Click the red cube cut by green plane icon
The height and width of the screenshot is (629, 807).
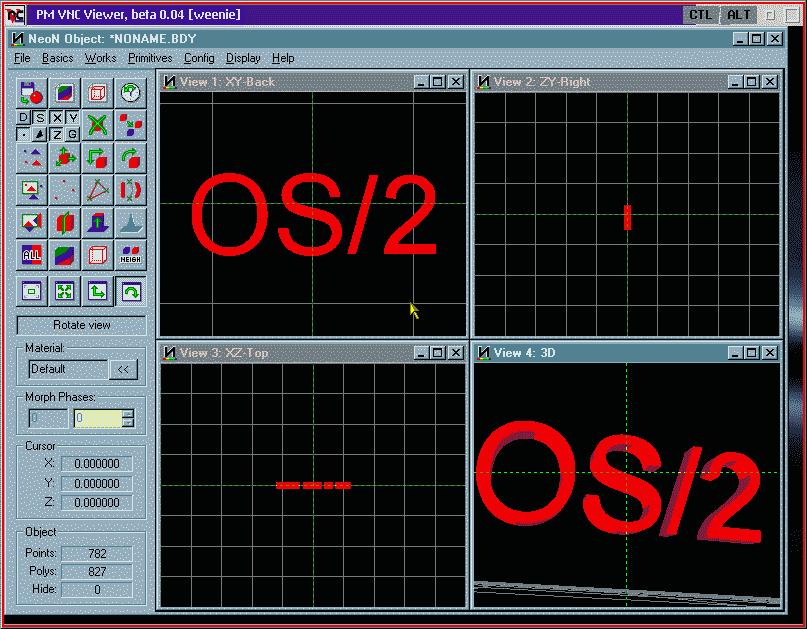(64, 223)
